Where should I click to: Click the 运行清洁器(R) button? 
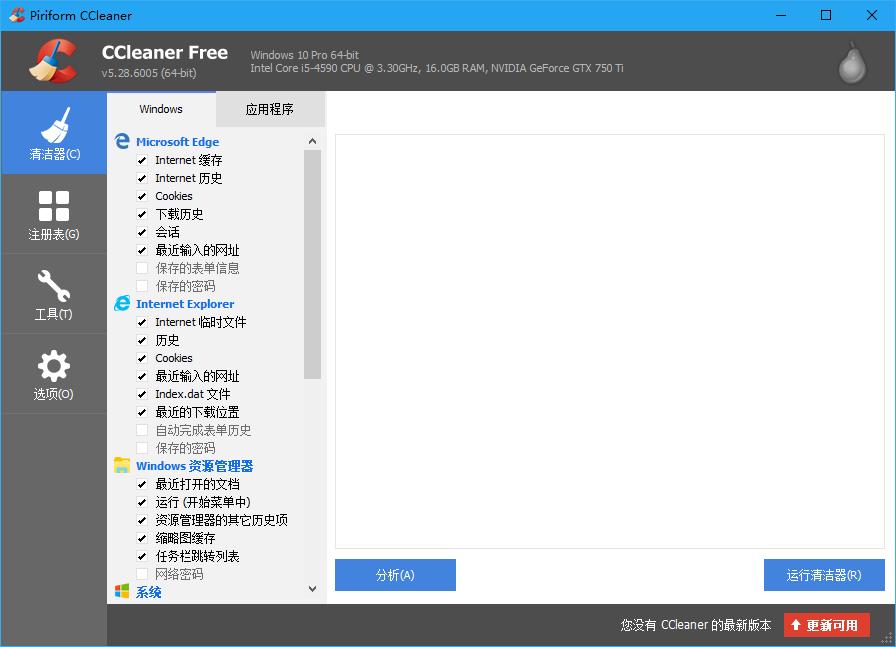click(823, 575)
